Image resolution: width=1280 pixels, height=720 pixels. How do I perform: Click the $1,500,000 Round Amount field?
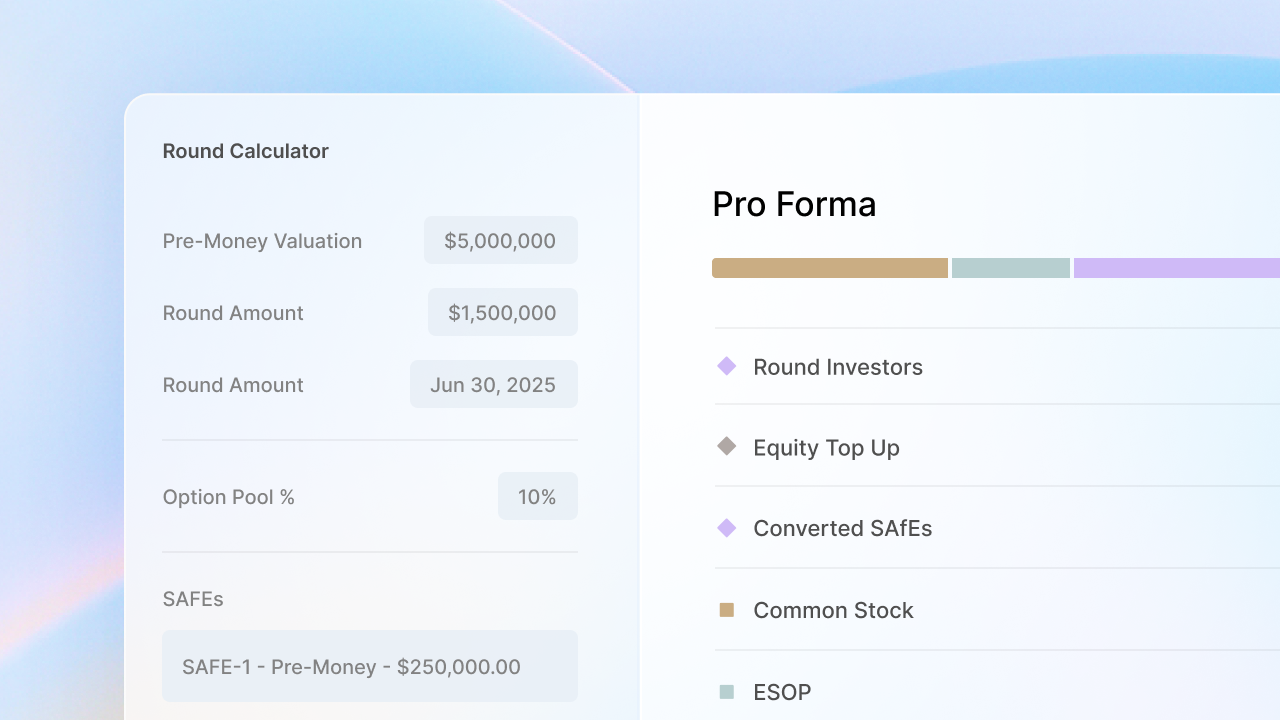(502, 312)
